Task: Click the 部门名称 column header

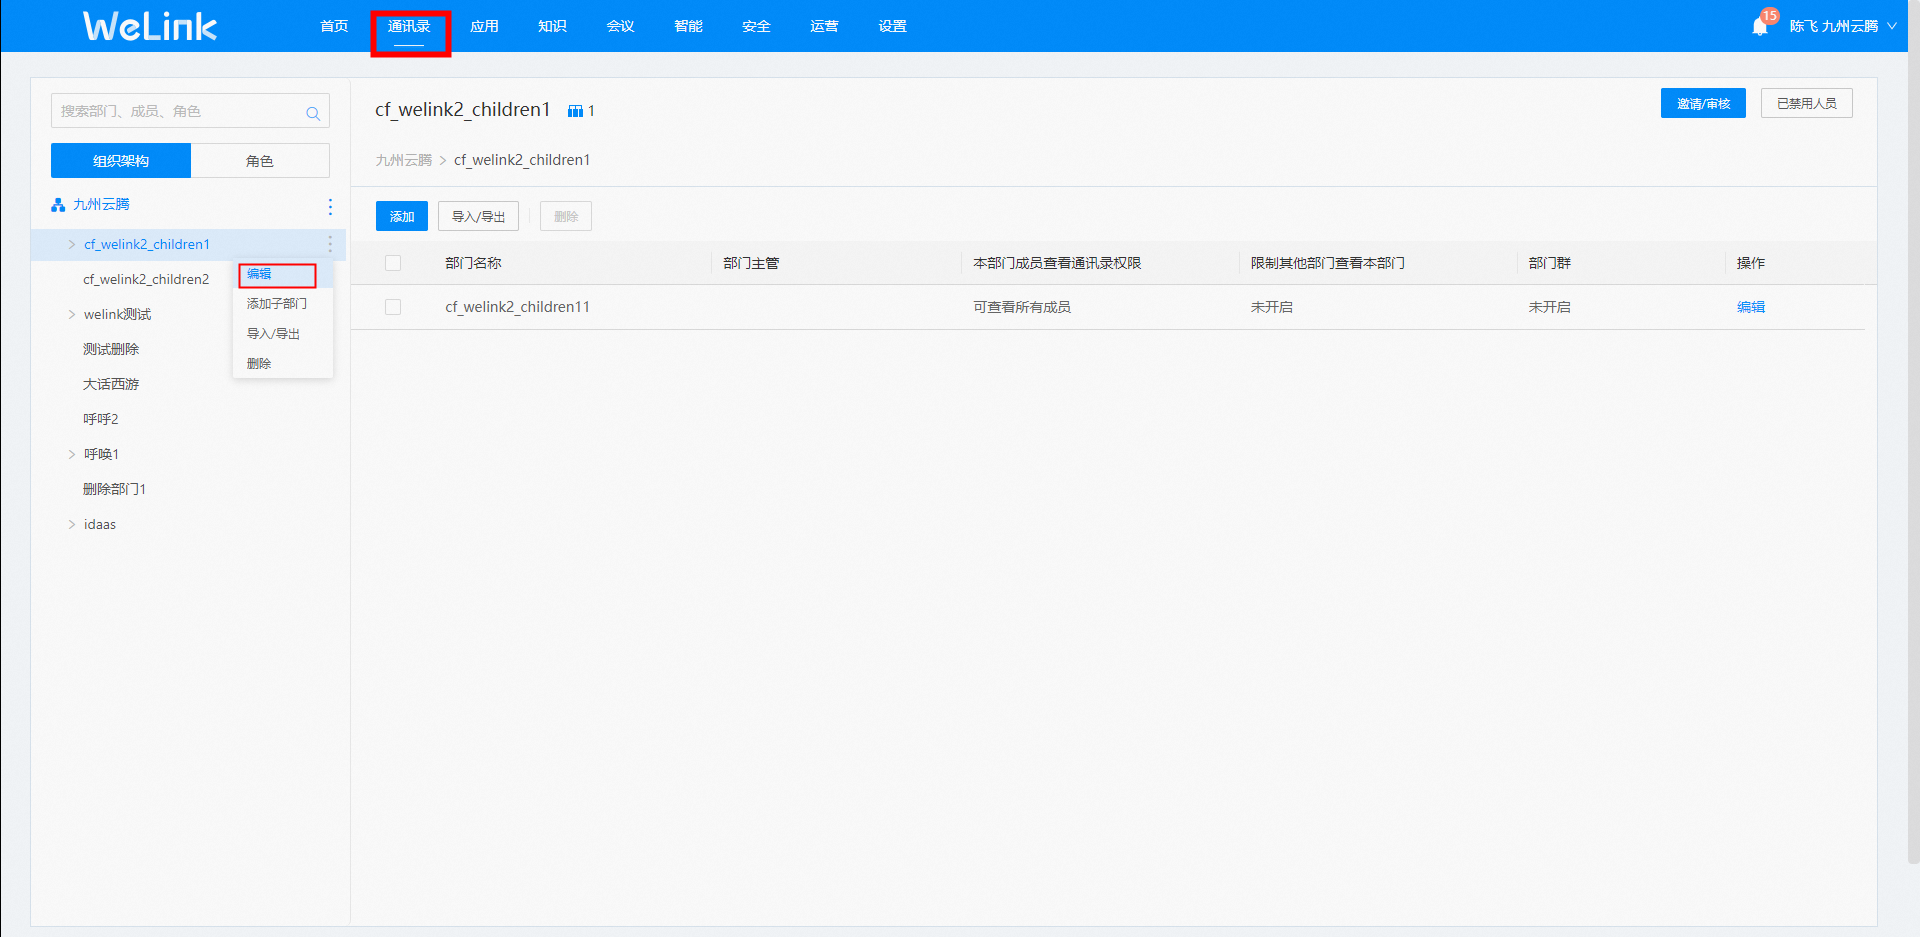Action: [473, 263]
